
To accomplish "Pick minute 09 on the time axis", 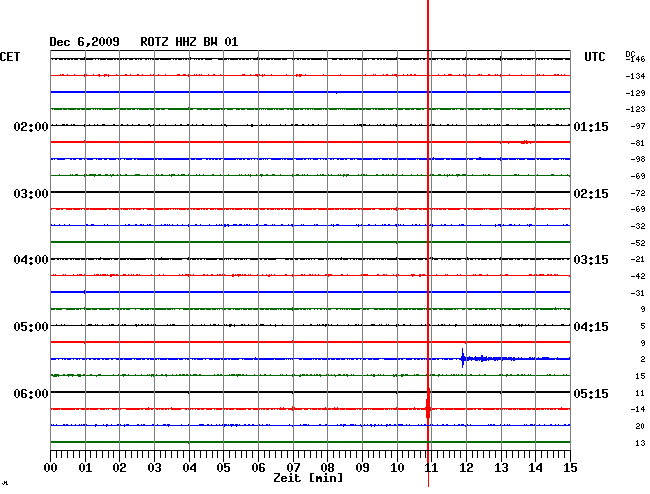I will coord(362,467).
